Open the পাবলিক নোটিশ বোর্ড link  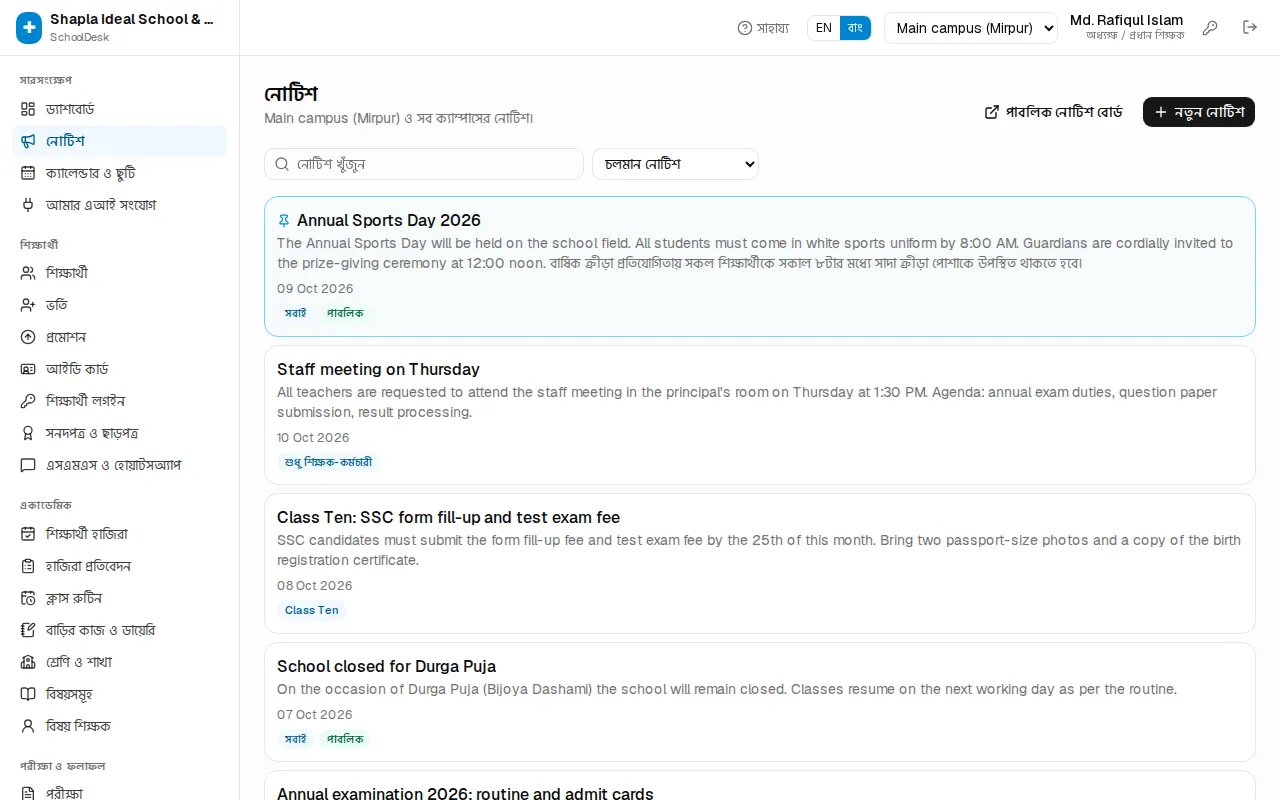(1054, 112)
